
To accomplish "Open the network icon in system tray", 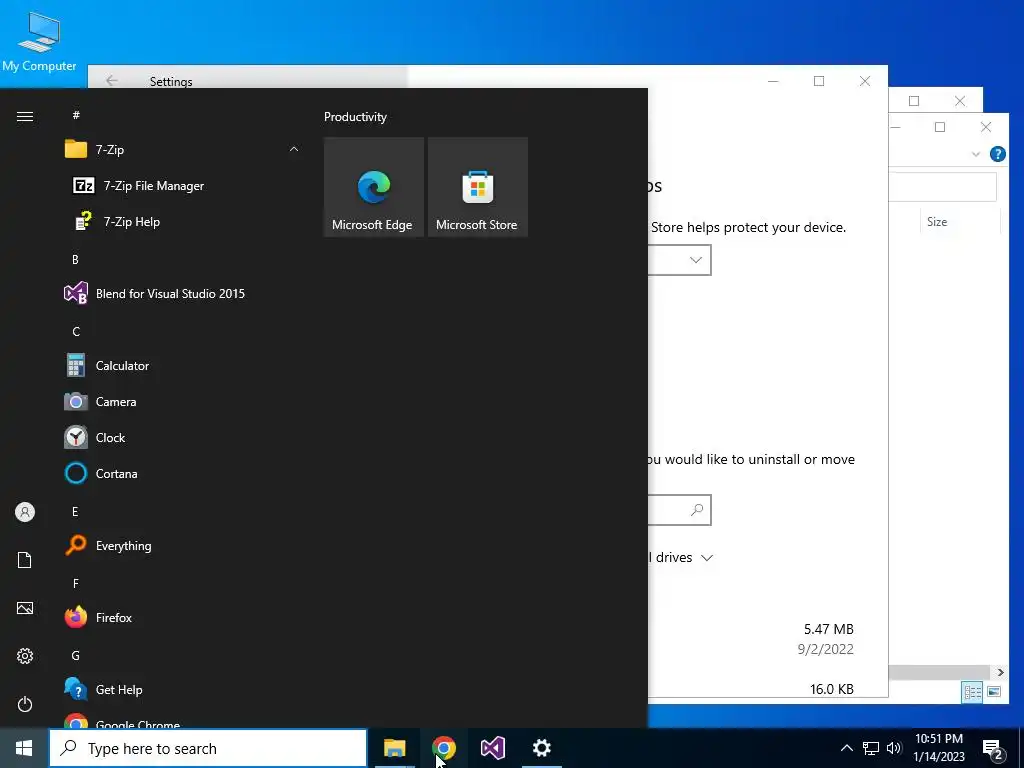I will pyautogui.click(x=871, y=748).
